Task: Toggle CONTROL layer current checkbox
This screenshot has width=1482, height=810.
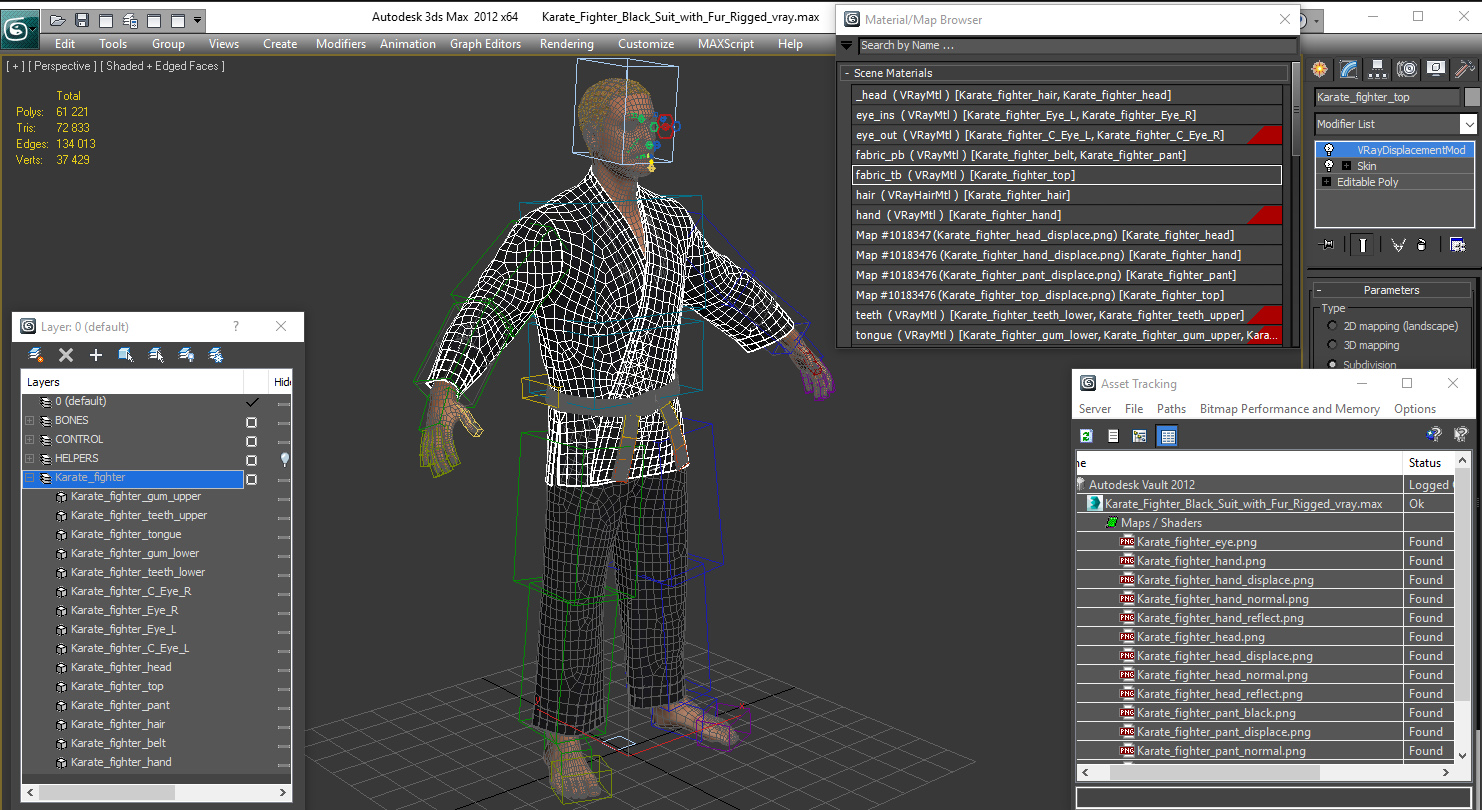Action: coord(251,441)
